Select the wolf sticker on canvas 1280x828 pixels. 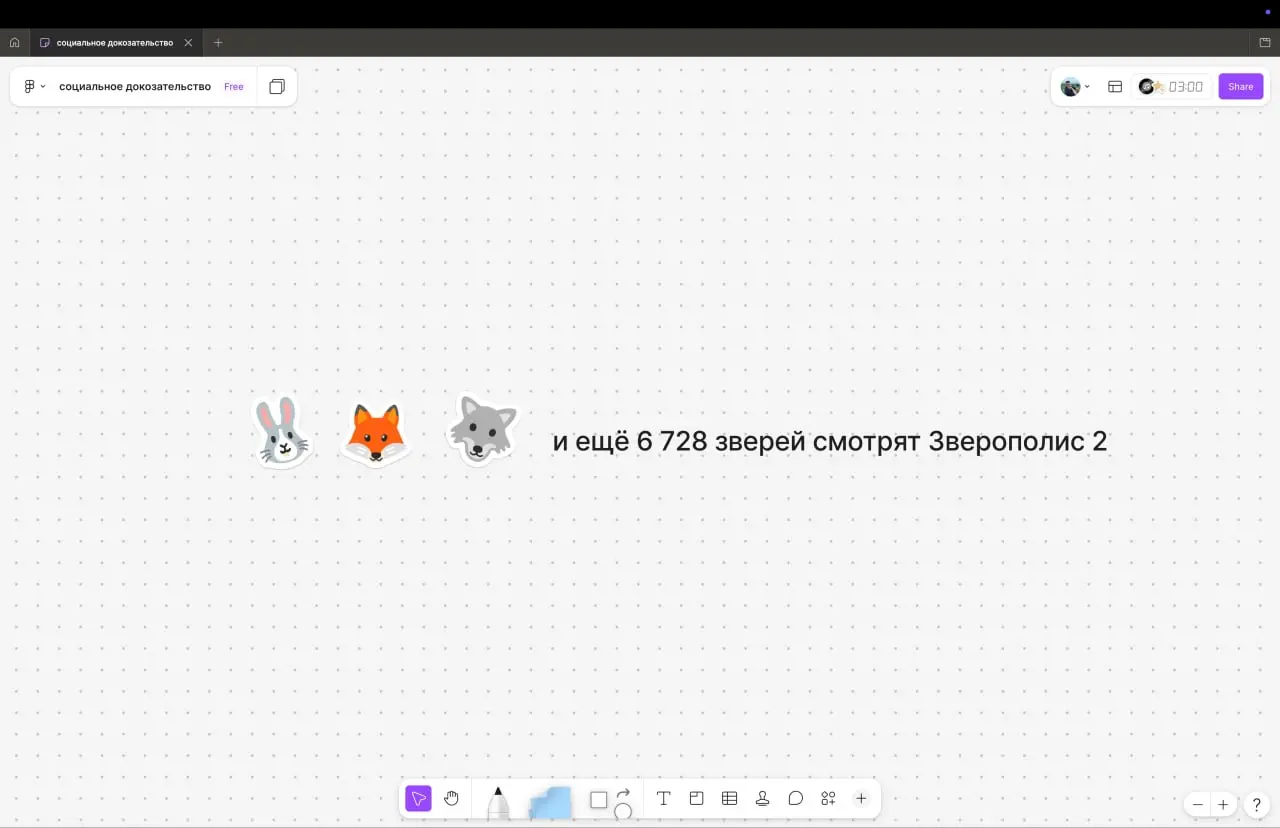pyautogui.click(x=483, y=430)
